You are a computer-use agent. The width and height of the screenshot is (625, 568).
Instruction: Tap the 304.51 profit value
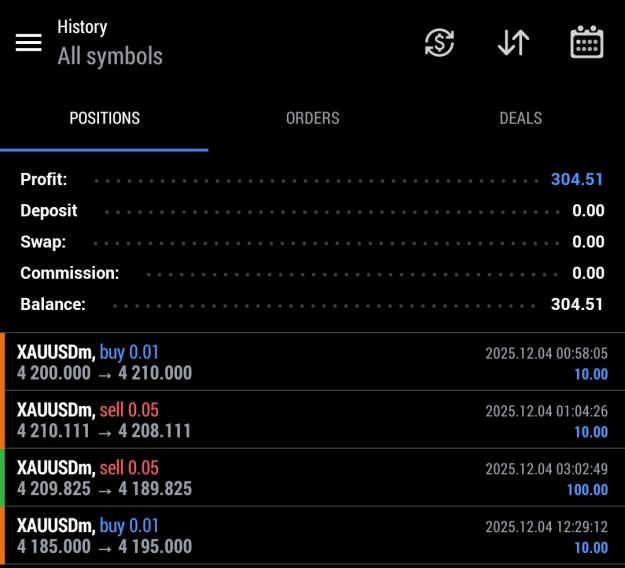pyautogui.click(x=577, y=179)
